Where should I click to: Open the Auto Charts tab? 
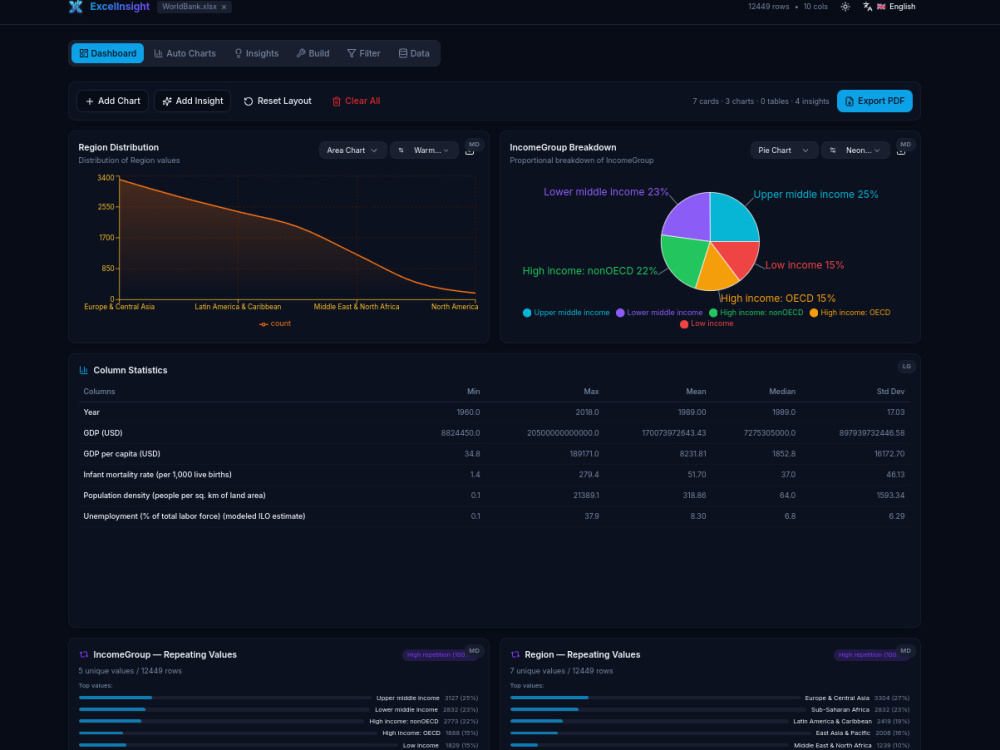click(x=185, y=54)
